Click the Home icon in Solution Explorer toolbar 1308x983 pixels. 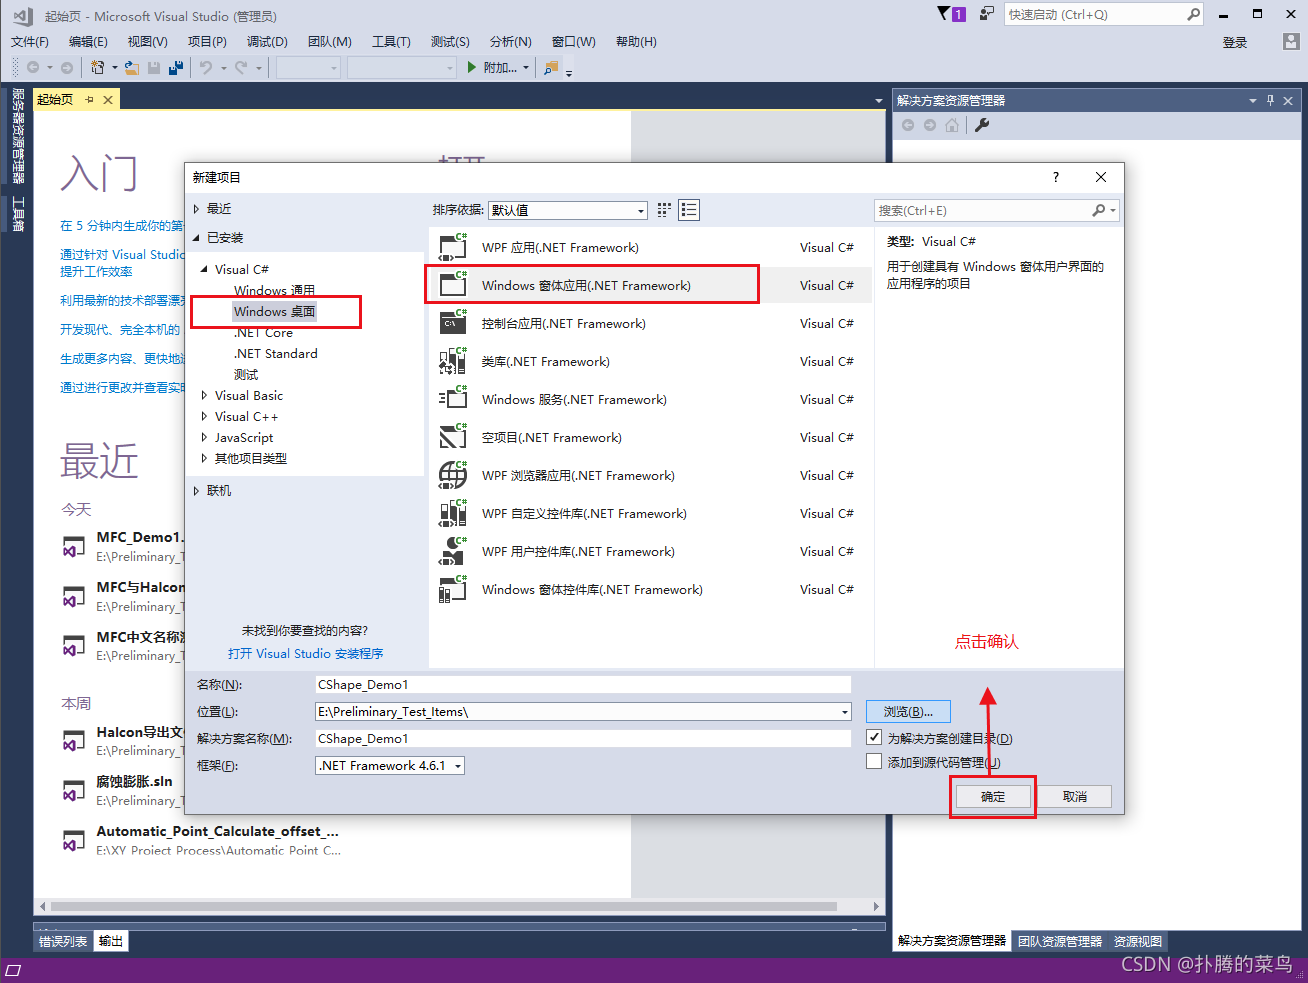952,125
